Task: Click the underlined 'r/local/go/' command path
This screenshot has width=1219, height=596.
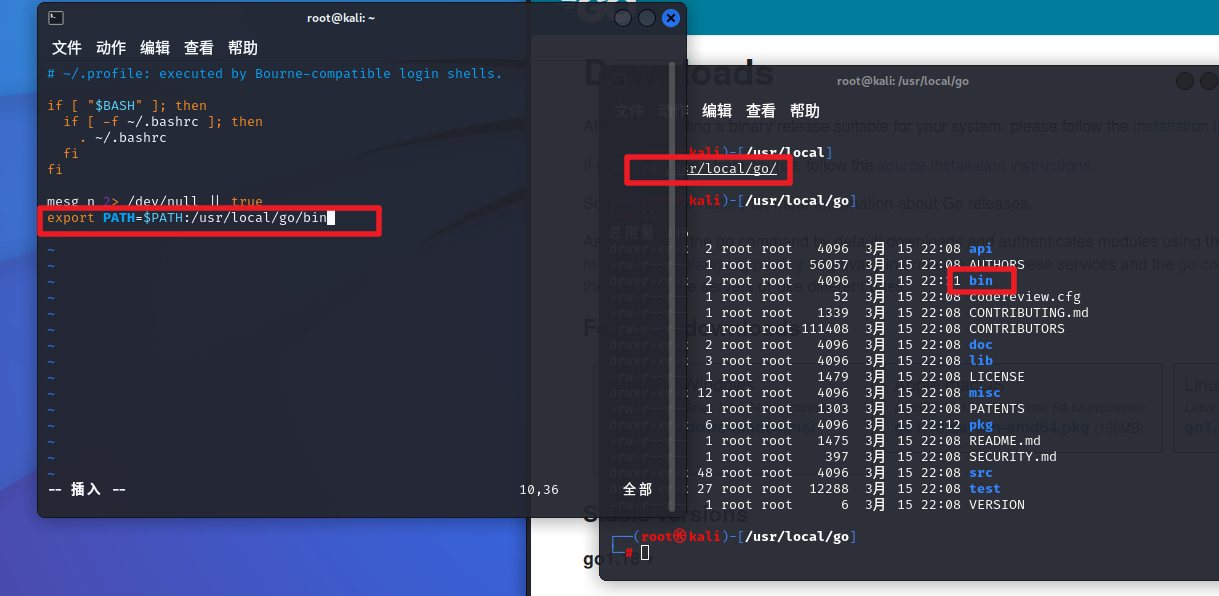Action: (x=734, y=168)
